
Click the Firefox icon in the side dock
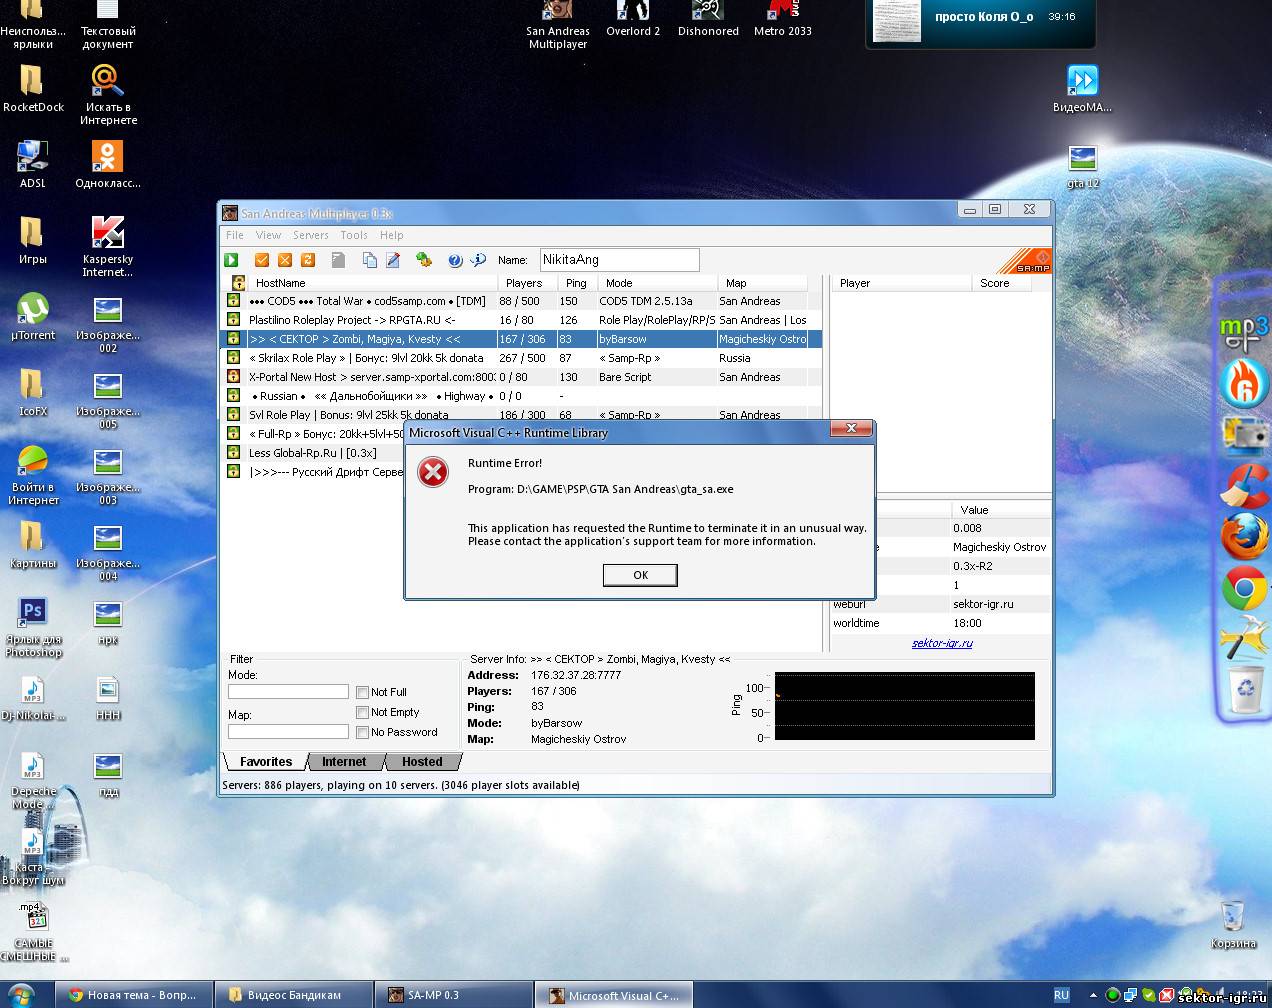tap(1244, 536)
